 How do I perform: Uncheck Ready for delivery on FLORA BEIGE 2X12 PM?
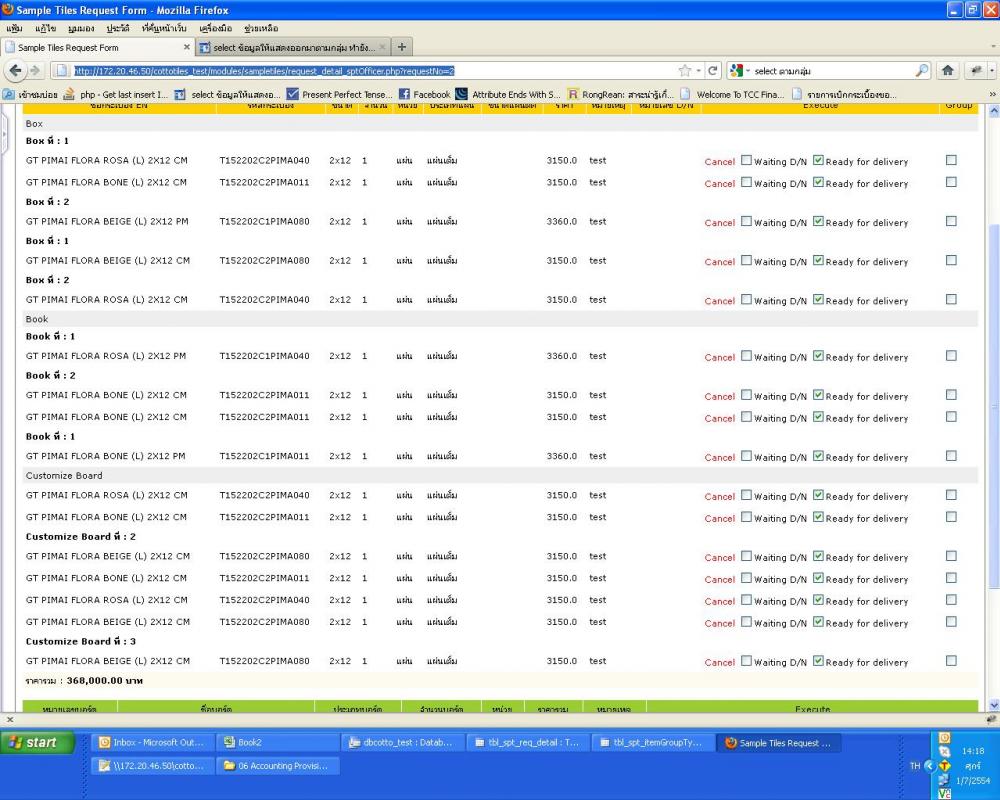[818, 221]
